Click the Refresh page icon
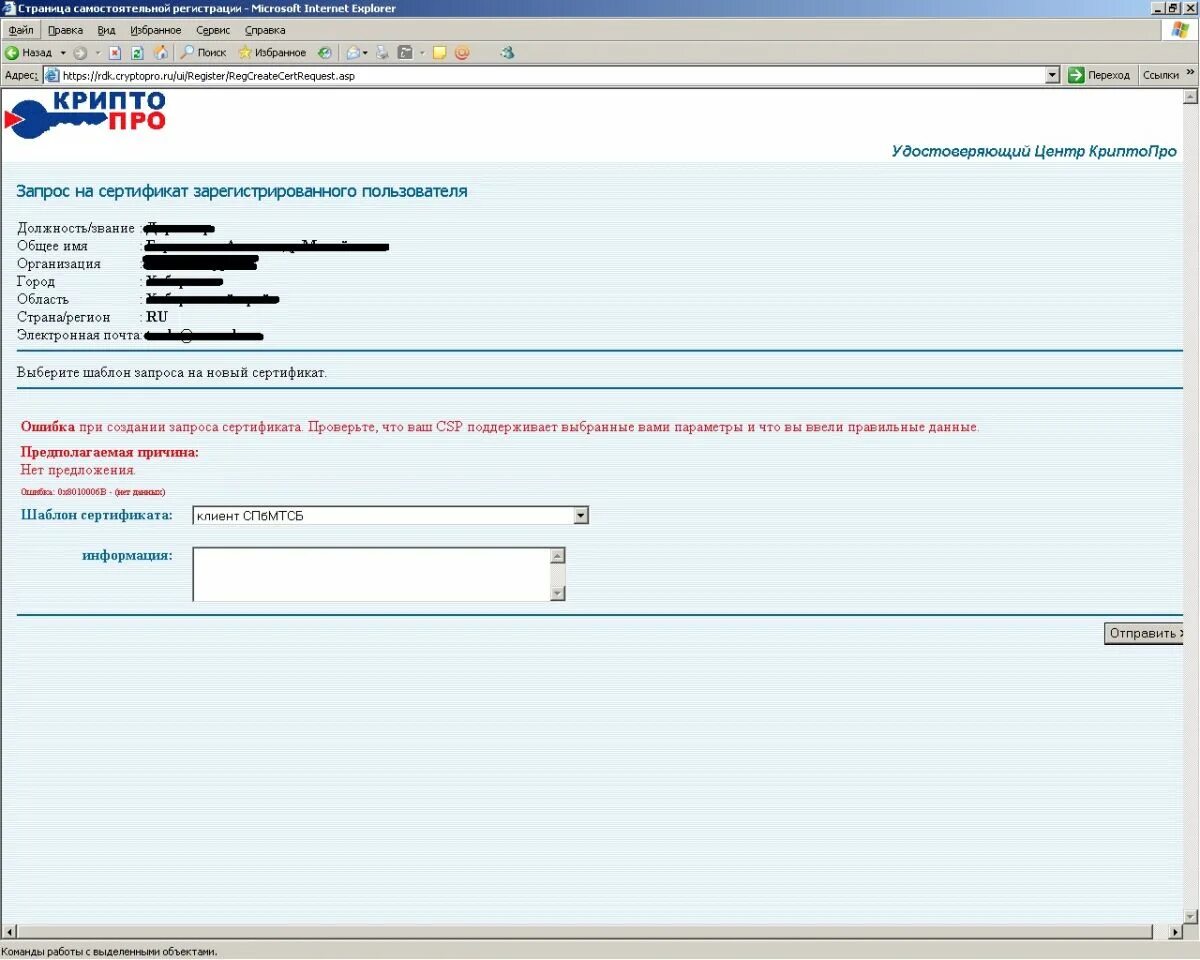This screenshot has height=960, width=1200. [138, 52]
